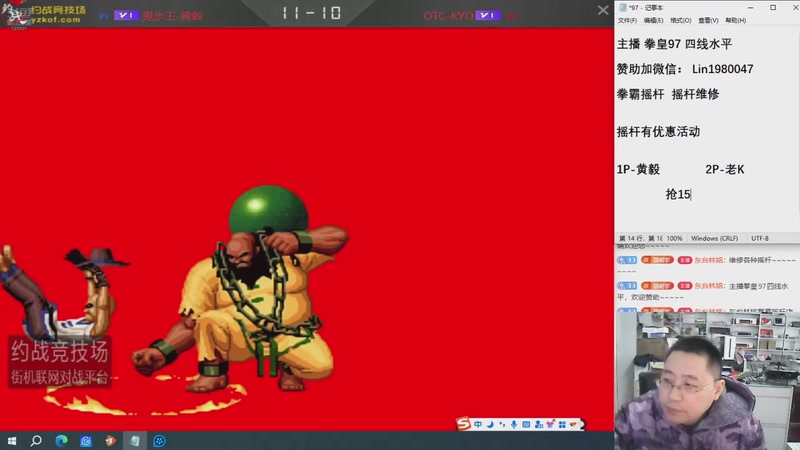Screen dimensions: 800x450
Task: Open the 帮助(H) menu in Notepad
Action: click(736, 20)
